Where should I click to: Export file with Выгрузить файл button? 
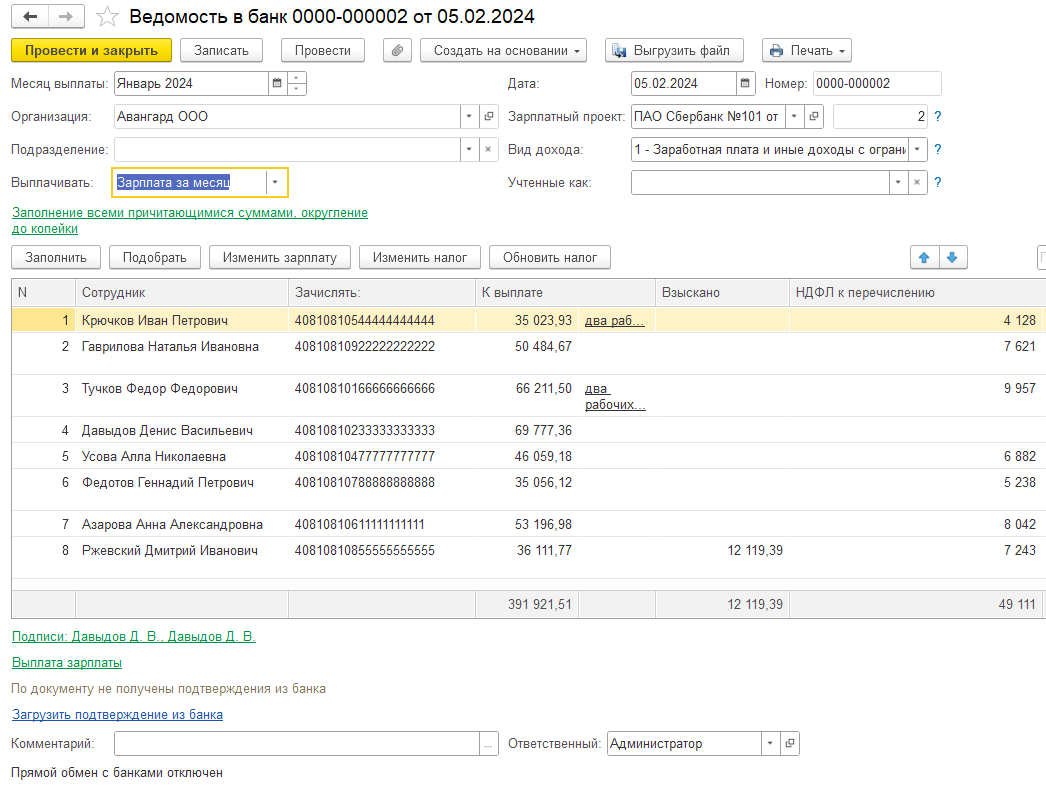(674, 51)
